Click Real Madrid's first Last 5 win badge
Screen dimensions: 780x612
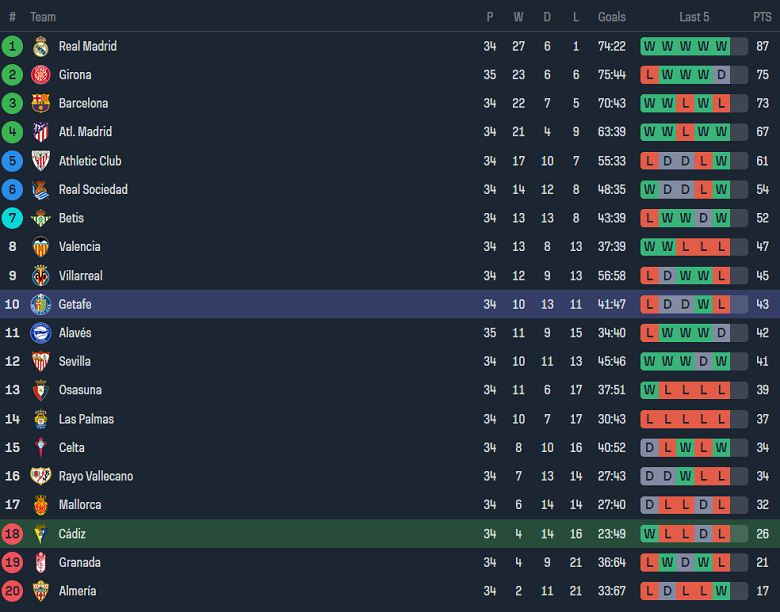coord(650,46)
